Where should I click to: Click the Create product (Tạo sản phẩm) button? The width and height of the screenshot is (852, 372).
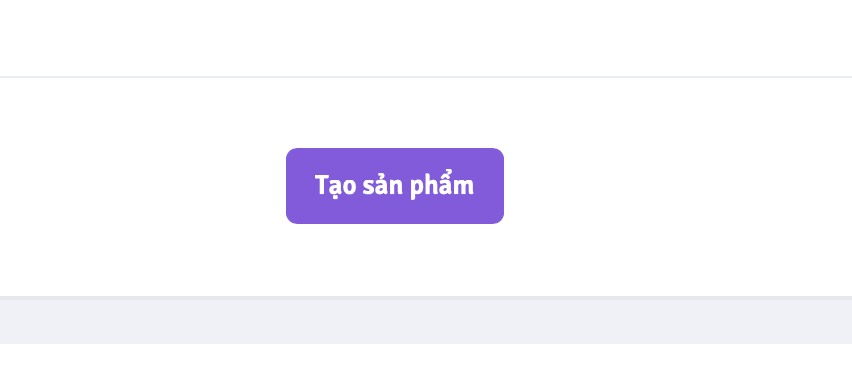[x=395, y=186]
